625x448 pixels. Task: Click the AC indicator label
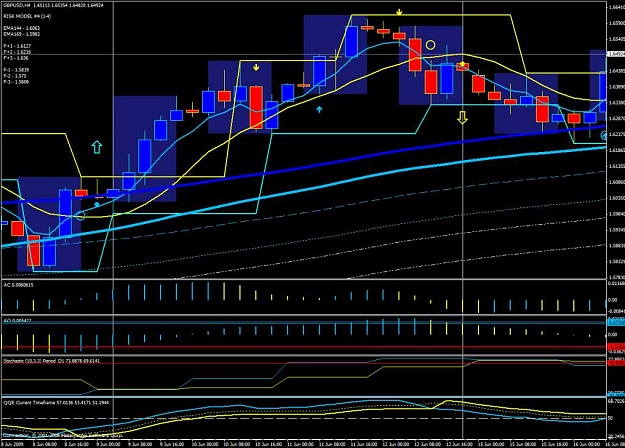tap(18, 285)
